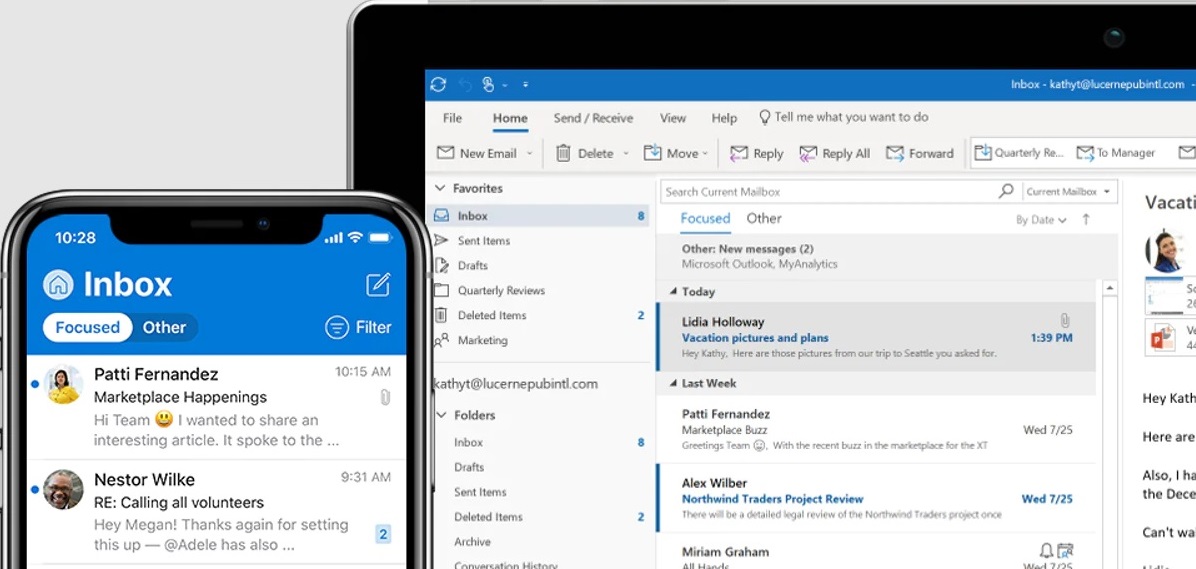
Task: Tap the home icon beside Inbox on phone
Action: (x=58, y=284)
